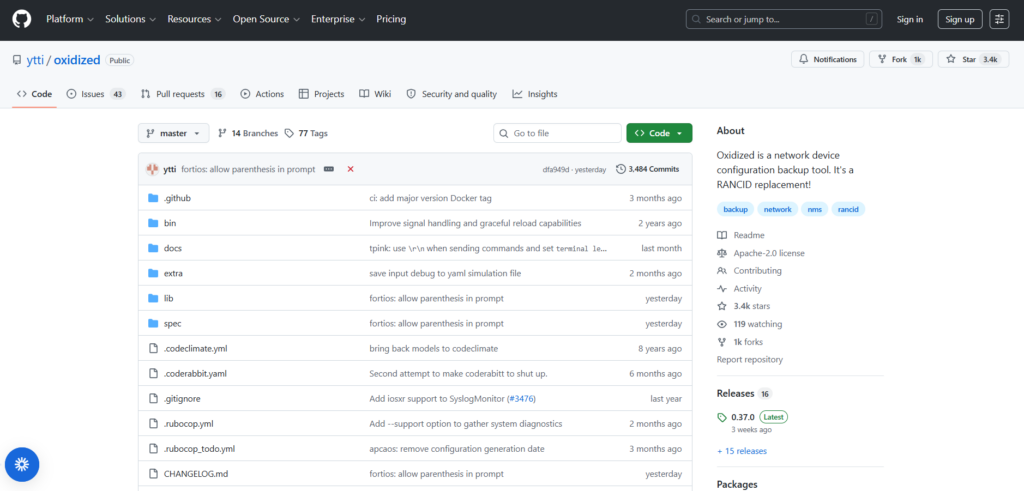View 3,484 Commits history
The width and height of the screenshot is (1024, 491).
pyautogui.click(x=647, y=169)
